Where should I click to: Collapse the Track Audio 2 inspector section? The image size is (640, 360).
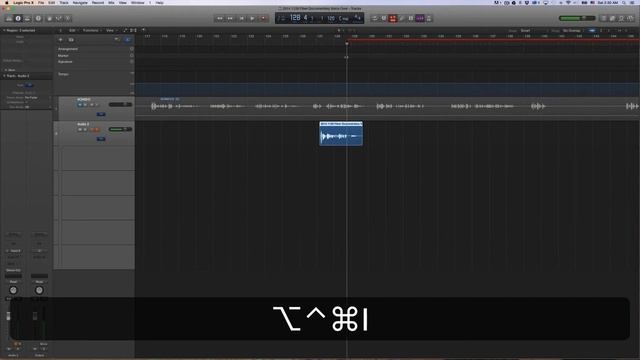(4, 76)
